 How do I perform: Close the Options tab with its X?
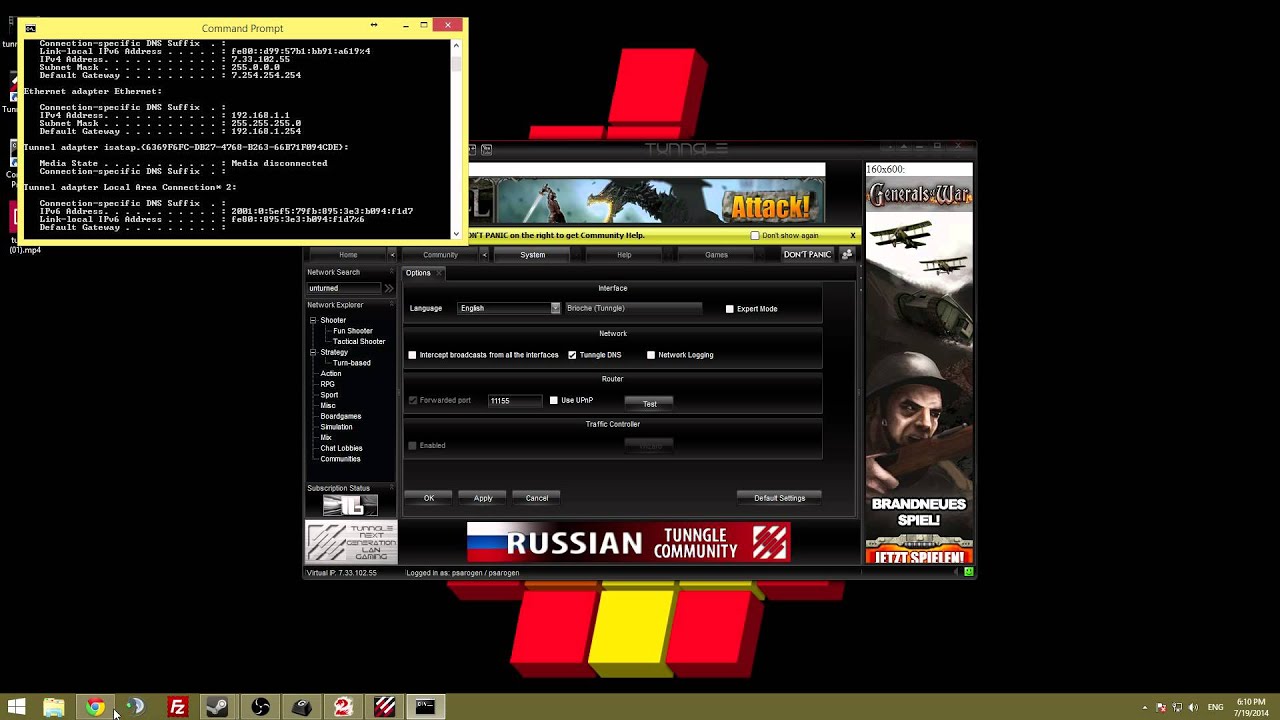[x=439, y=273]
